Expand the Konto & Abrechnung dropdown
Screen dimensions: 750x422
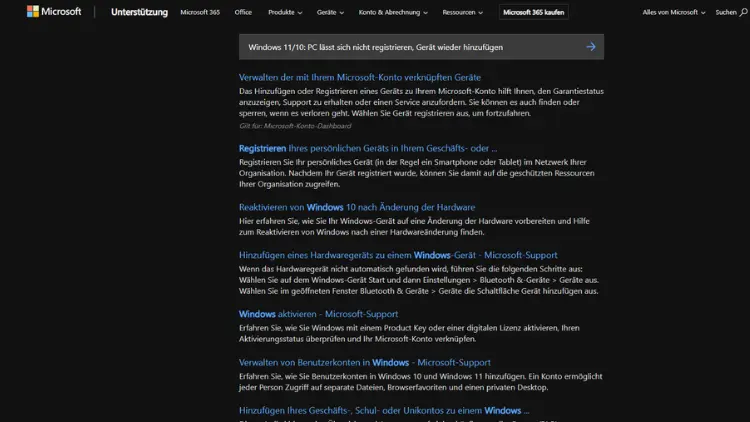[393, 12]
